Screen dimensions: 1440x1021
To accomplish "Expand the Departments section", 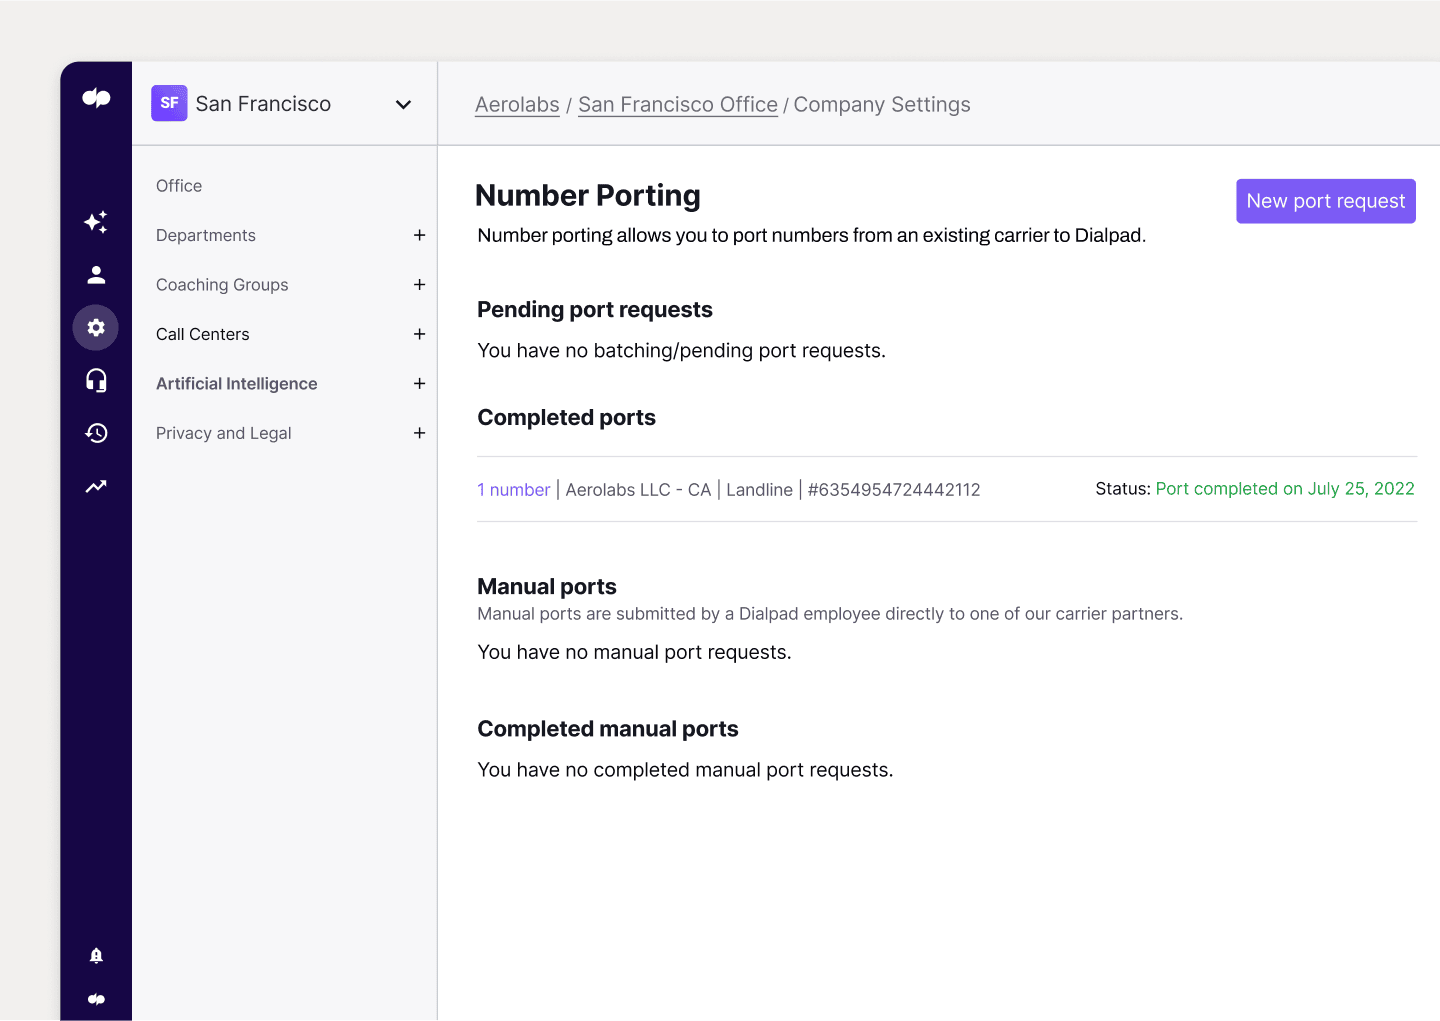I will tap(419, 235).
